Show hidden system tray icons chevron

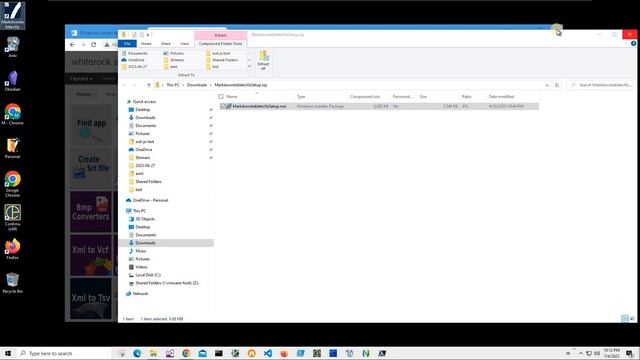(581, 353)
